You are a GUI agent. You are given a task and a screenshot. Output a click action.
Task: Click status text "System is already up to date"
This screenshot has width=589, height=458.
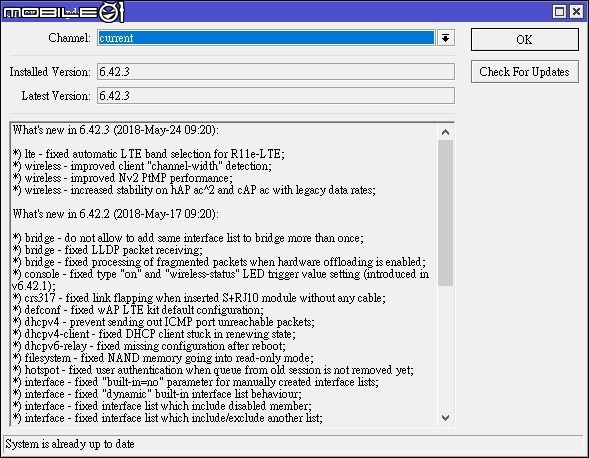(70, 444)
